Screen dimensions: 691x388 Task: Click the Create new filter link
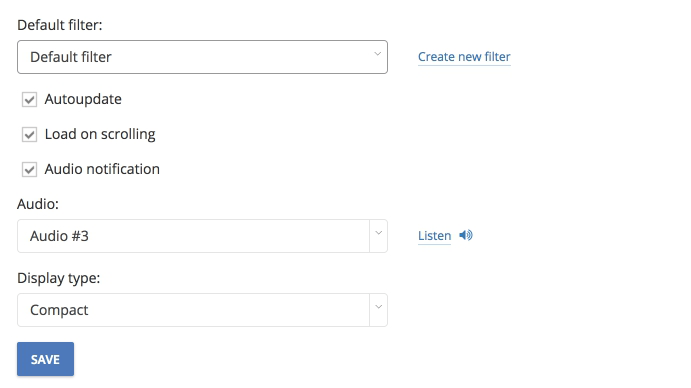(464, 57)
